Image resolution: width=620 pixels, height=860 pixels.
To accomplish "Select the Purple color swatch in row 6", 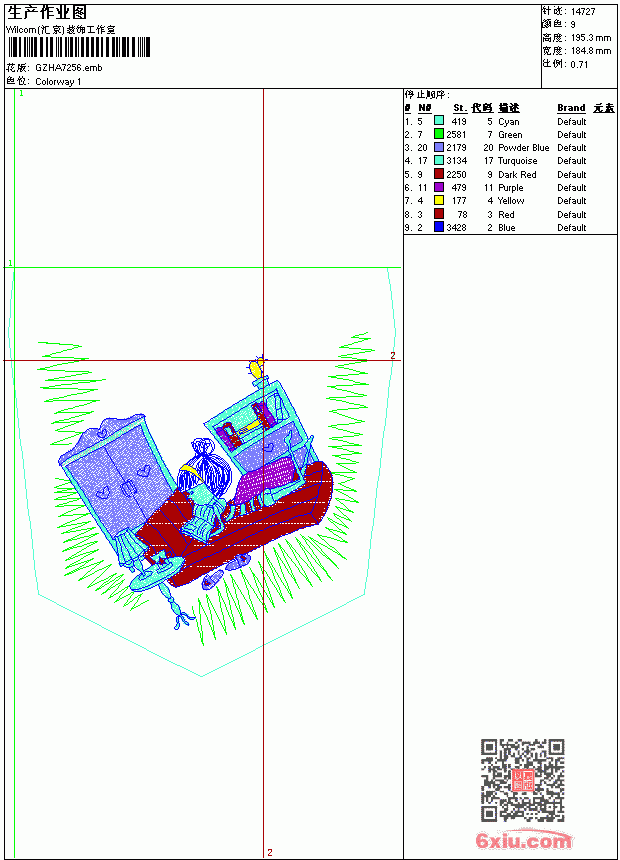I will pos(439,187).
